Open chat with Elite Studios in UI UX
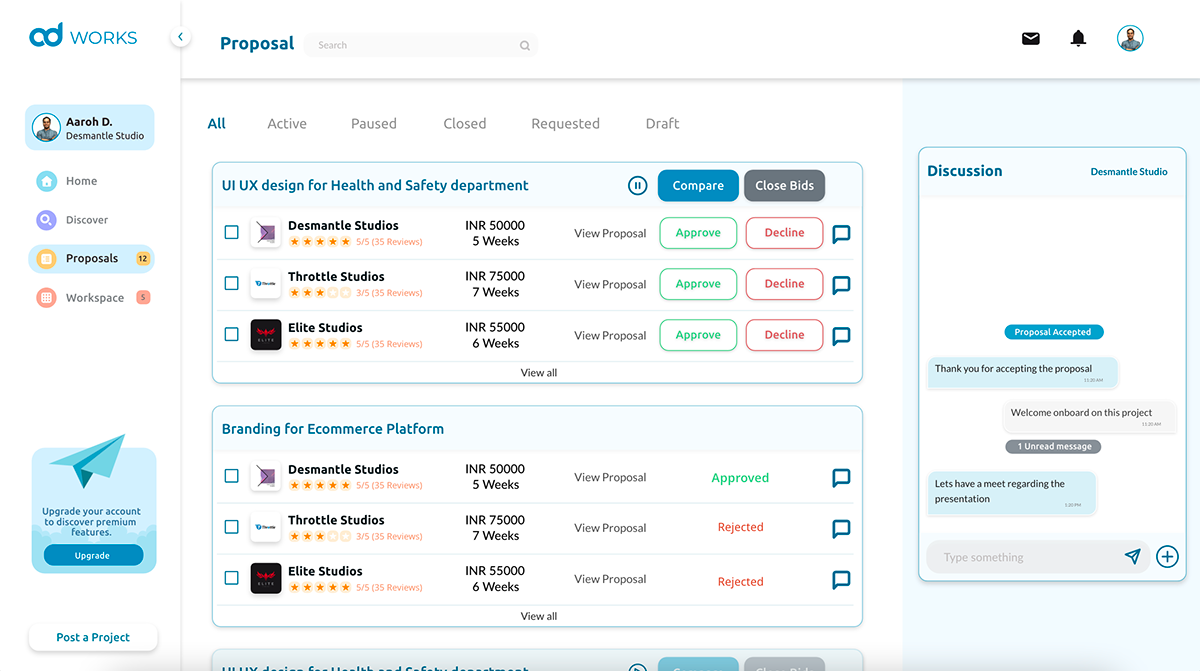Screen dimensions: 1200x671 pos(841,336)
